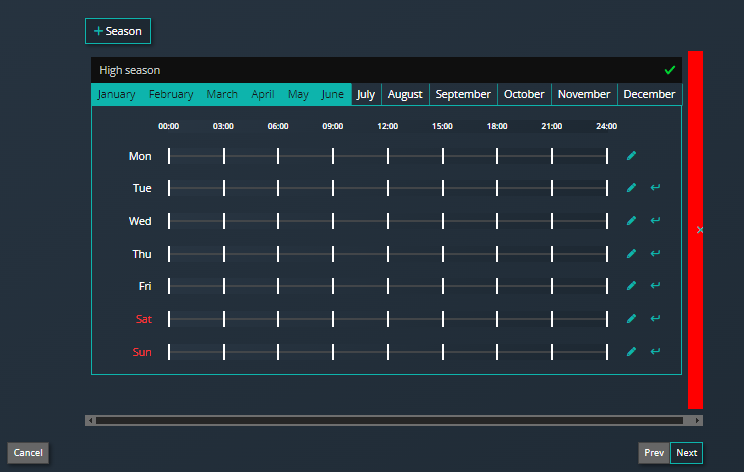
Task: Deselect the May month
Action: coord(298,94)
